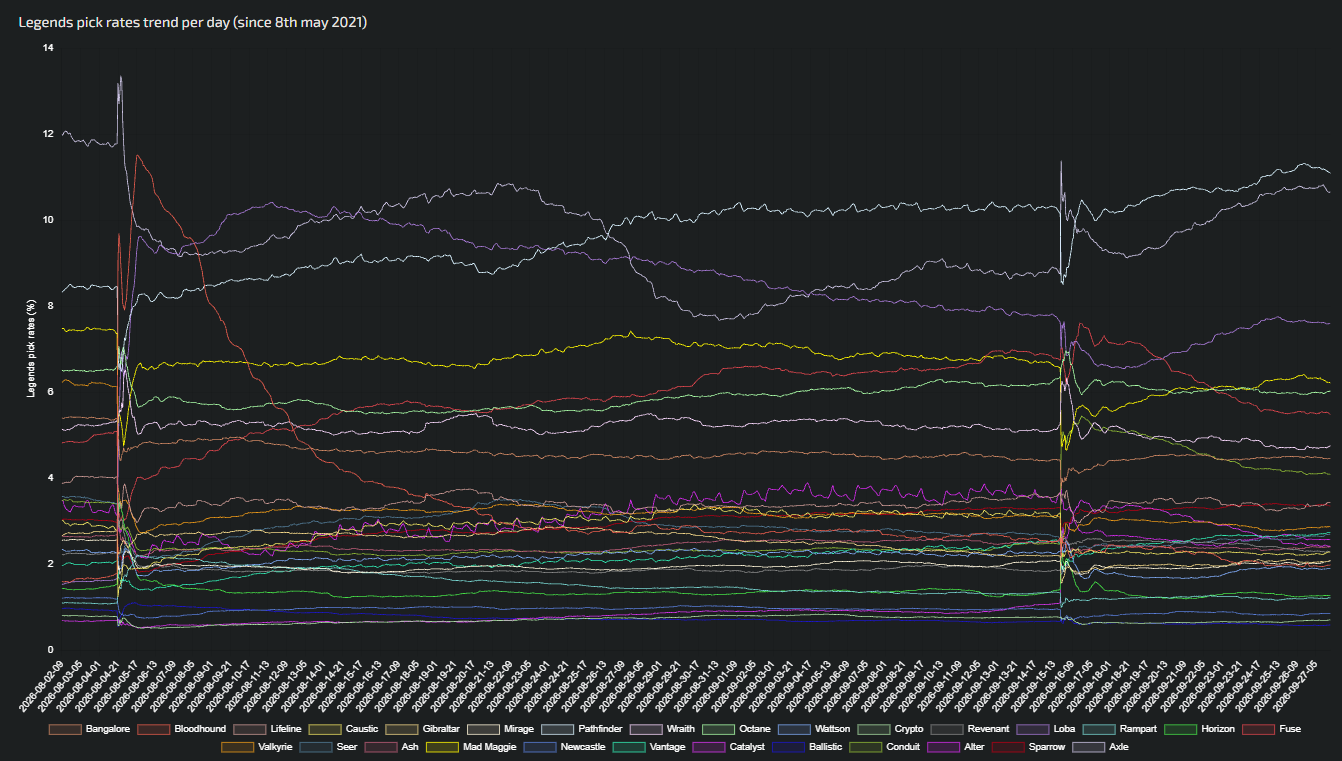Viewport: 1342px width, 761px height.
Task: Toggle Revenant series visibility
Action: (969, 729)
